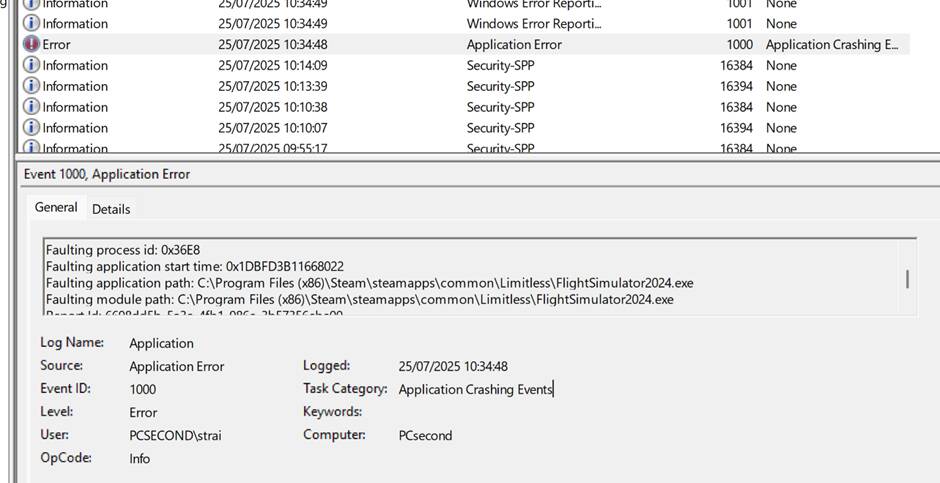Switch to the Details tab

coord(111,209)
